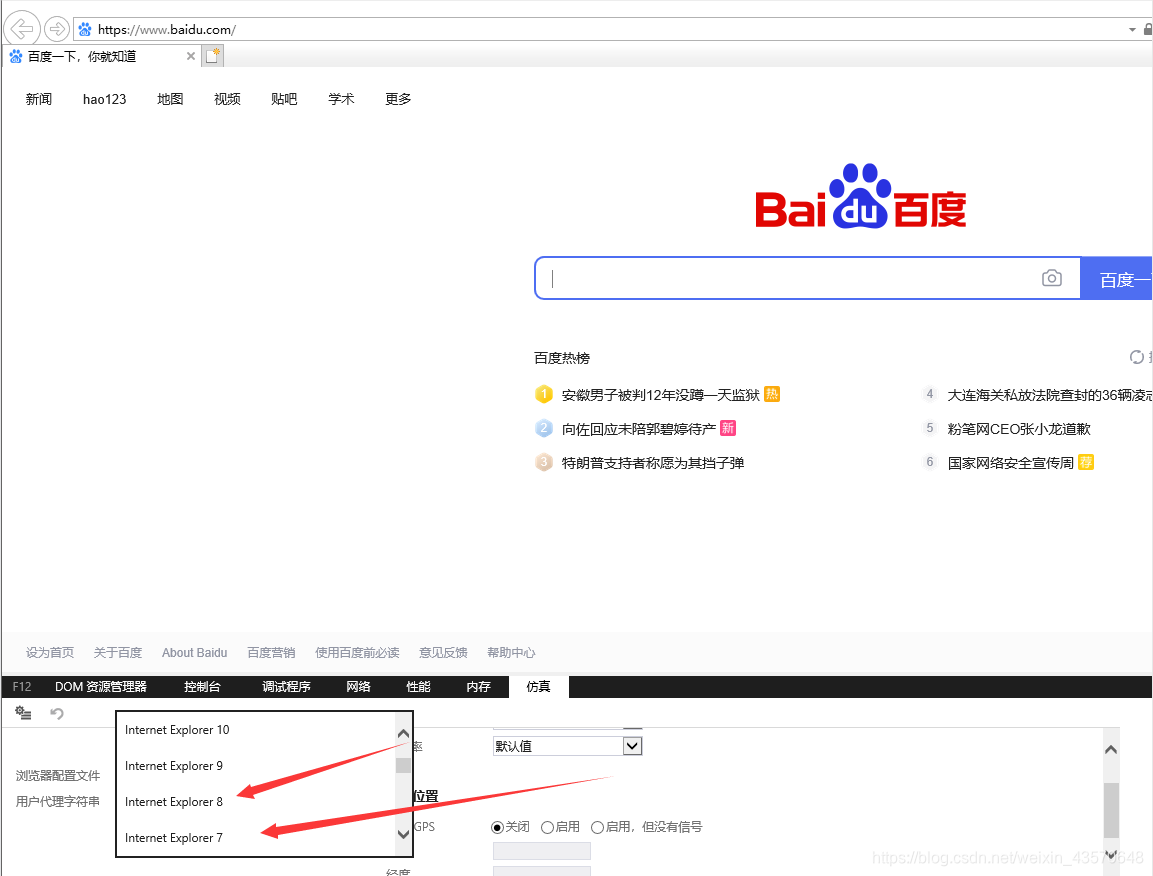Screen dimensions: 1153x876
Task: Click 关于百度 footer link
Action: pyautogui.click(x=118, y=652)
